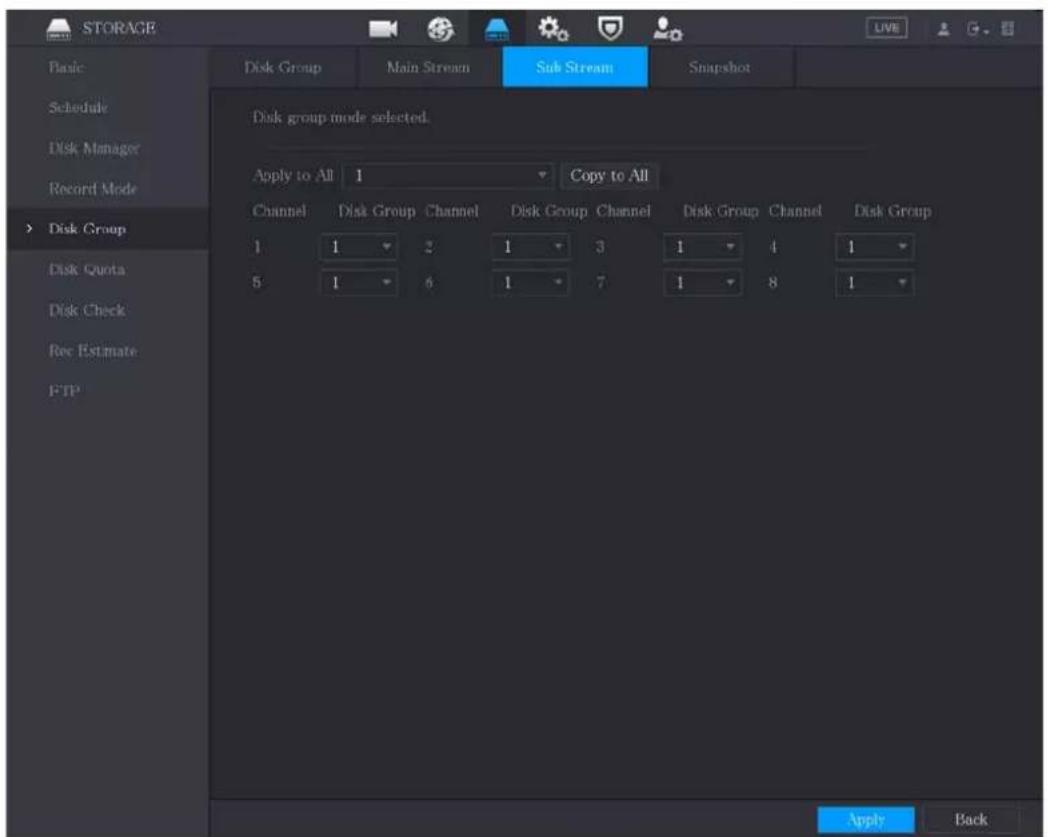Open Record Mode in the sidebar
Image resolution: width=1048 pixels, height=837 pixels.
pyautogui.click(x=93, y=189)
